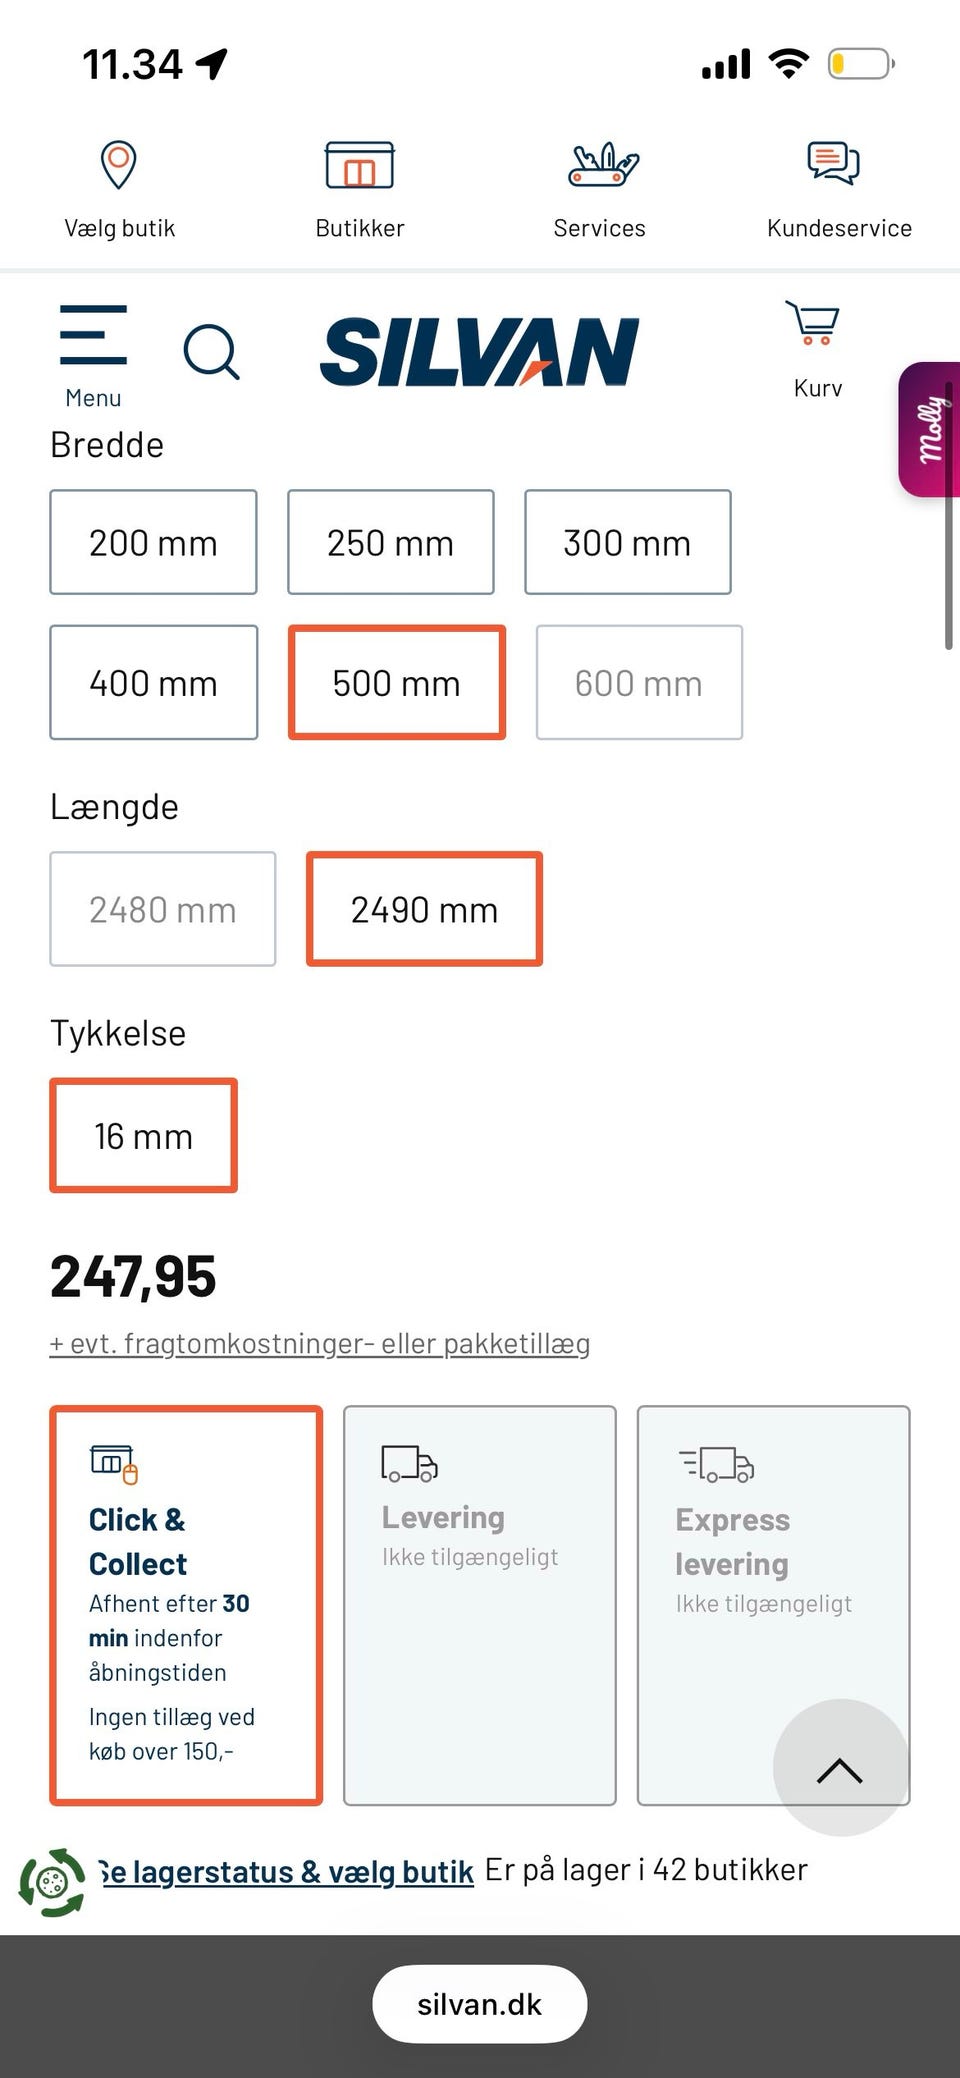The width and height of the screenshot is (960, 2078).
Task: Open the Butikker store icon
Action: (359, 166)
